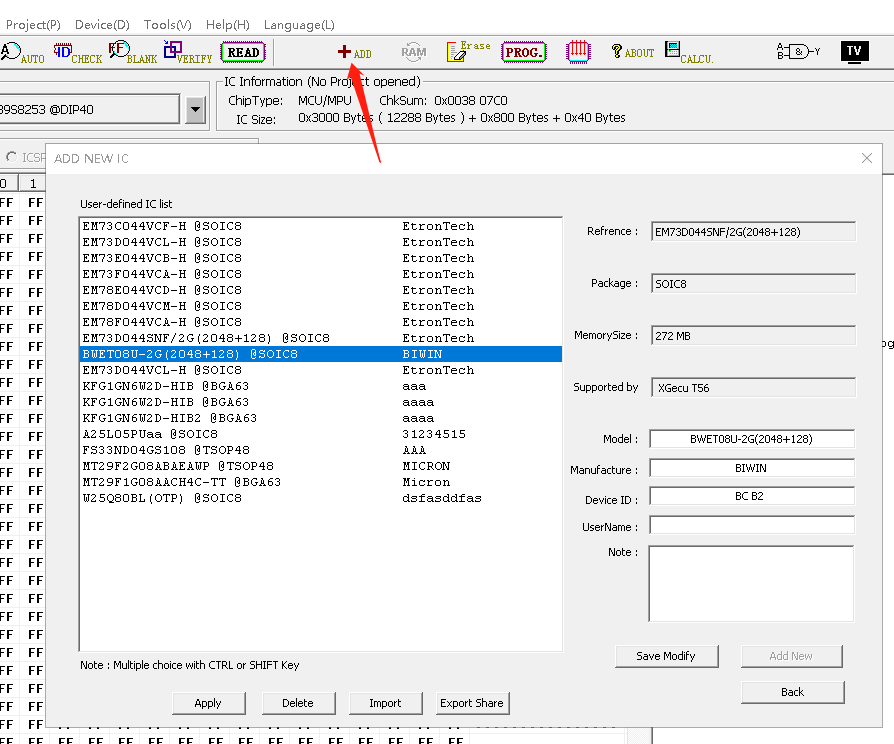The image size is (894, 744).
Task: Select the ICSP radio button
Action: pos(12,157)
